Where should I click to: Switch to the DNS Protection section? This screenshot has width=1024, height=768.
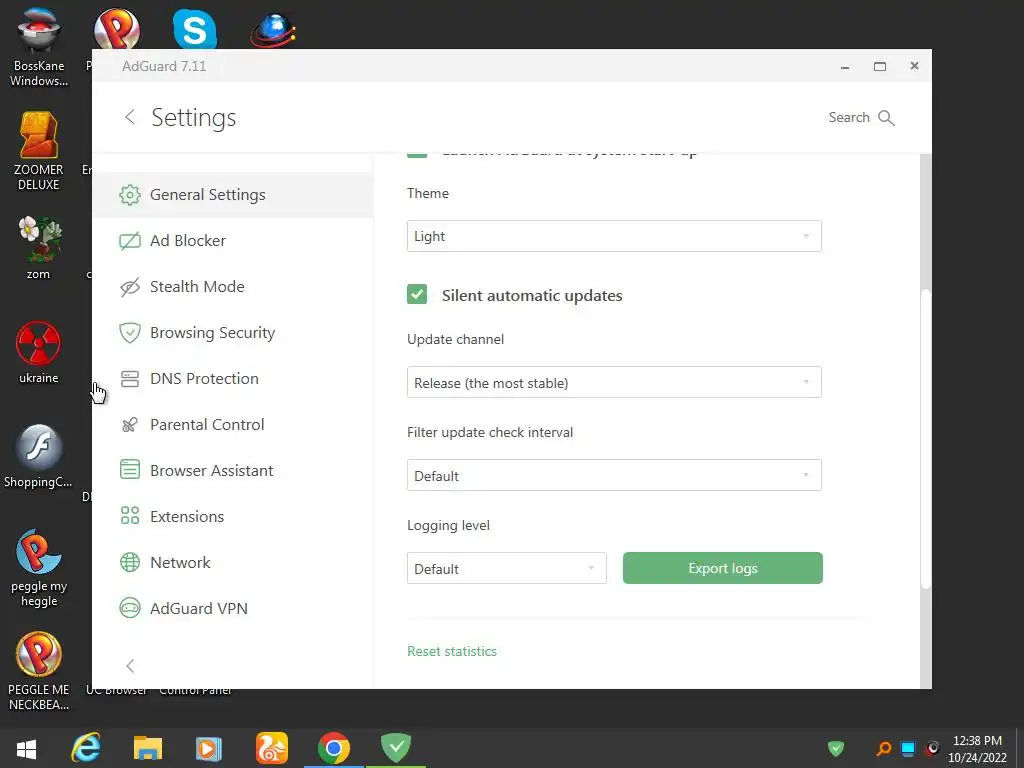coord(232,379)
